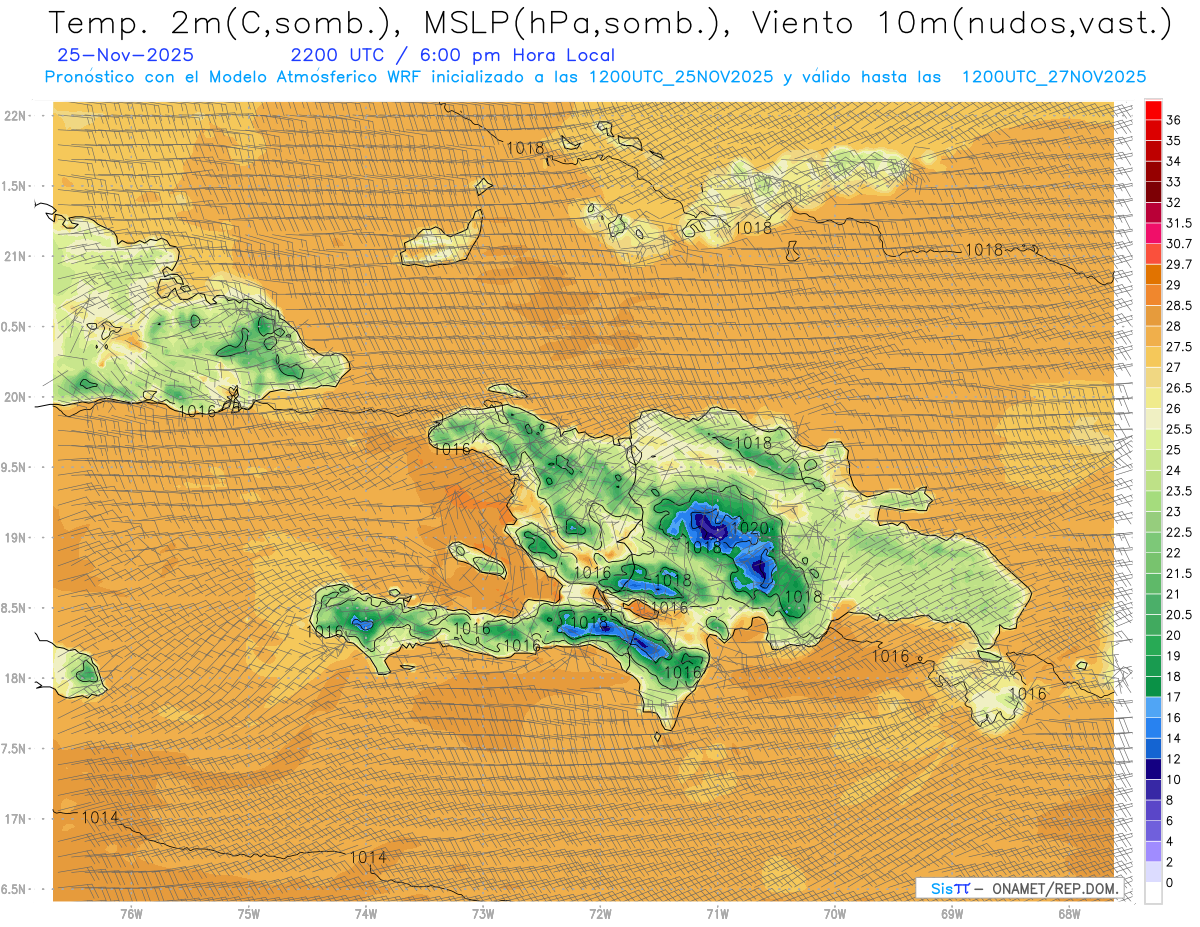Click the brightest red swatch atop the color scale
The width and height of the screenshot is (1200, 927).
coord(1153,109)
